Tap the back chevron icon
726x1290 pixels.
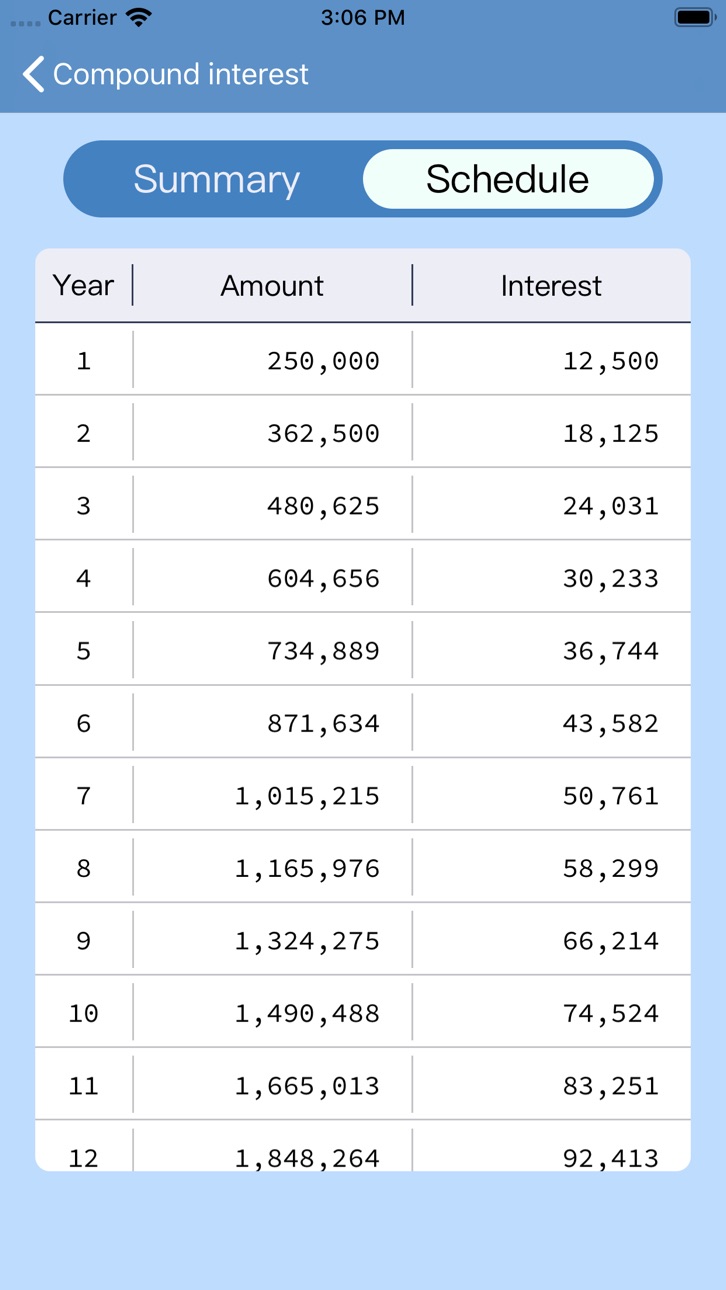coord(34,74)
